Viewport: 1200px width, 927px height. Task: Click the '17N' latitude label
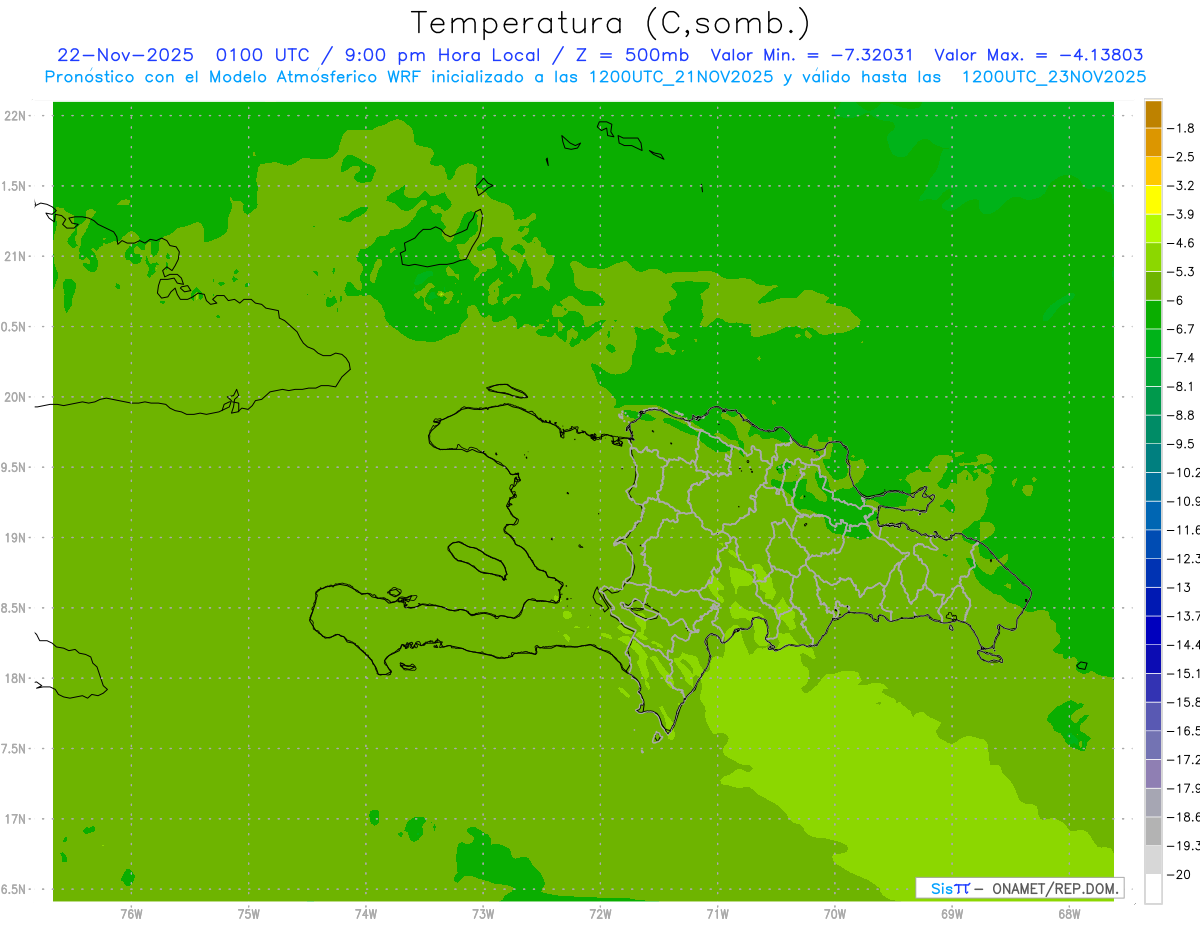[15, 819]
